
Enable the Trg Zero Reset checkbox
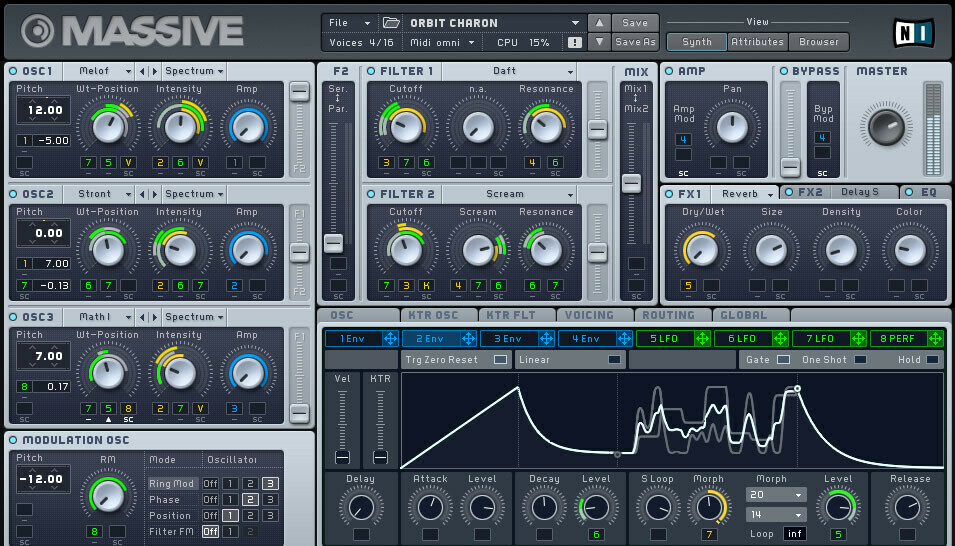click(500, 360)
